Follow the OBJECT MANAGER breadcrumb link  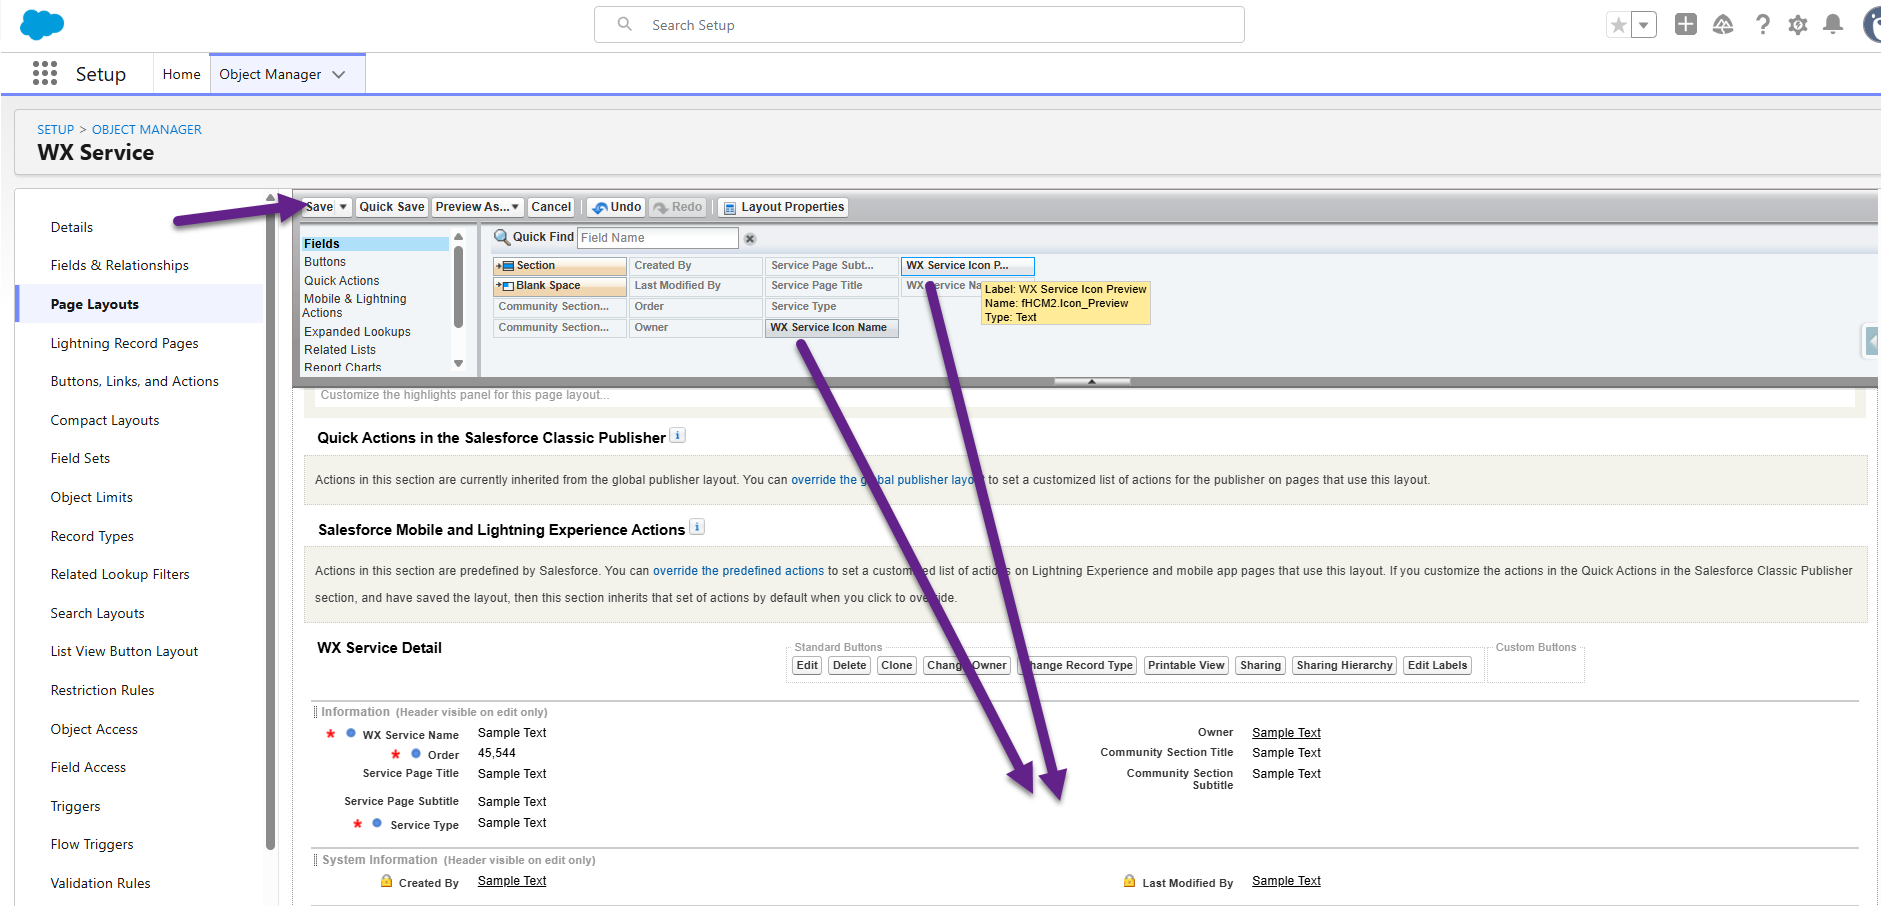click(147, 130)
